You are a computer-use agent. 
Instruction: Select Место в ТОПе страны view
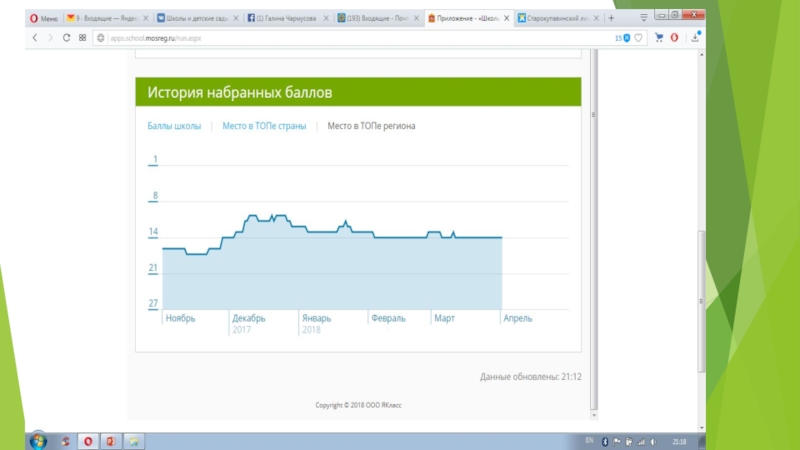click(263, 126)
